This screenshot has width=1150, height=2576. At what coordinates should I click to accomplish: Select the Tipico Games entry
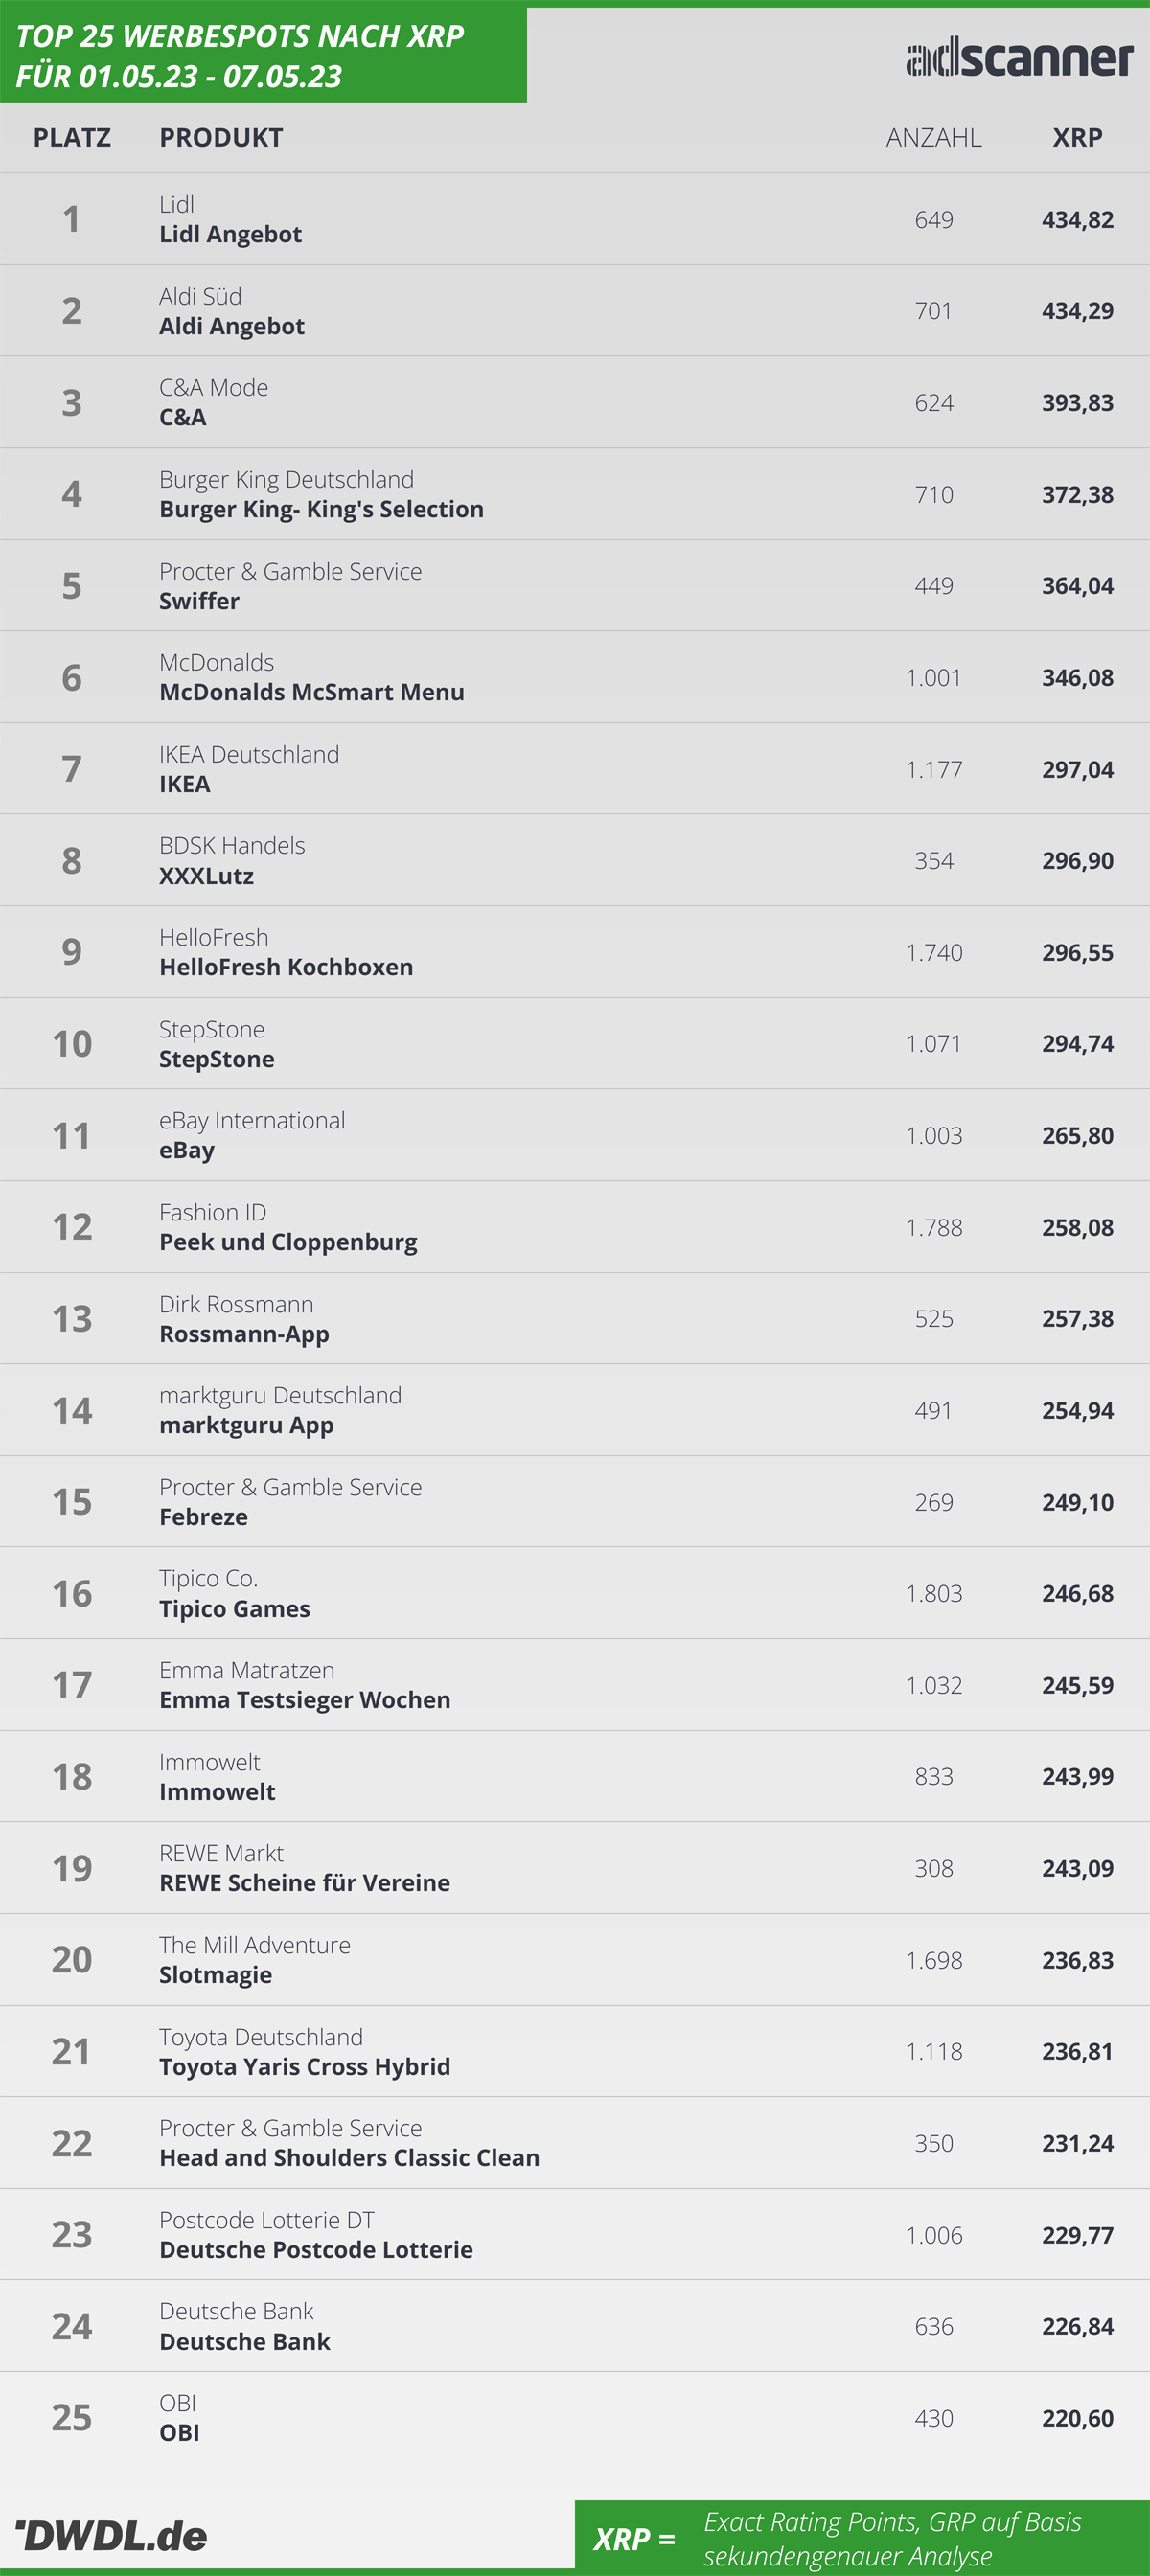click(x=234, y=1608)
